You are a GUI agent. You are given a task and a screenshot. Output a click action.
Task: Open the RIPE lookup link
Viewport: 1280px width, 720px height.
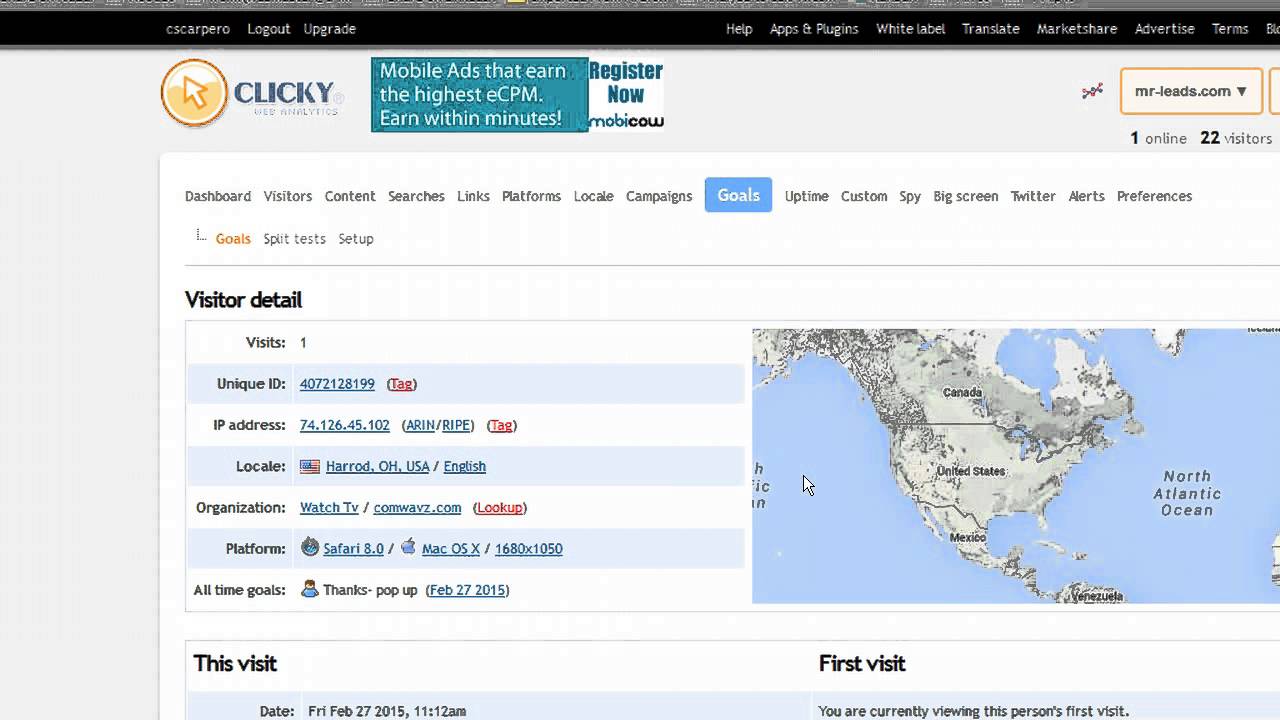coord(456,425)
